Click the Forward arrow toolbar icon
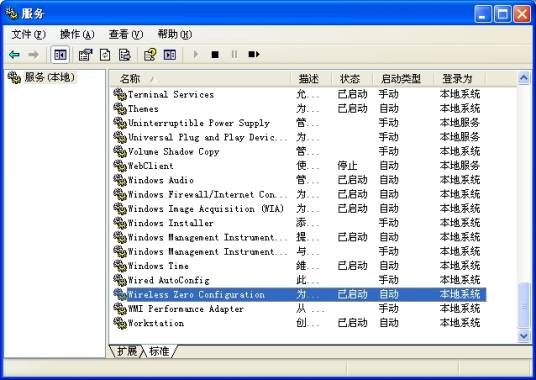This screenshot has width=536, height=380. (33, 55)
